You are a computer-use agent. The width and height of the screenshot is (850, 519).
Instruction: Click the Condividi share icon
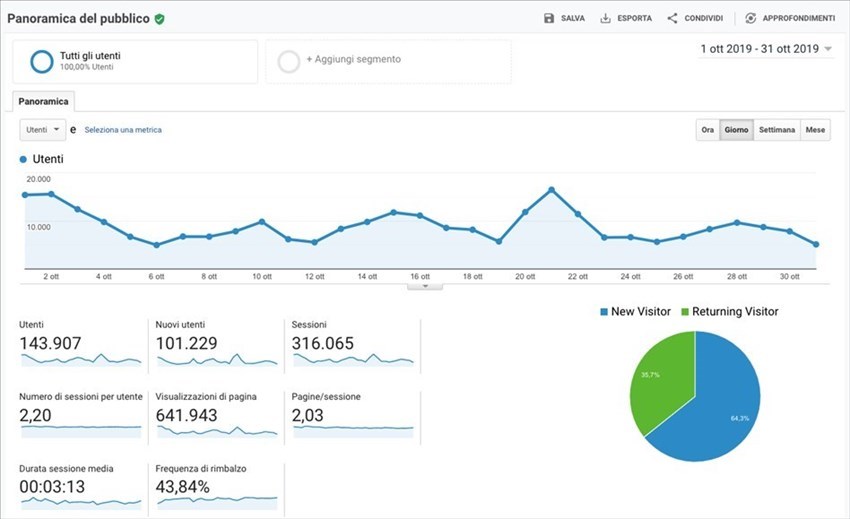pyautogui.click(x=672, y=18)
